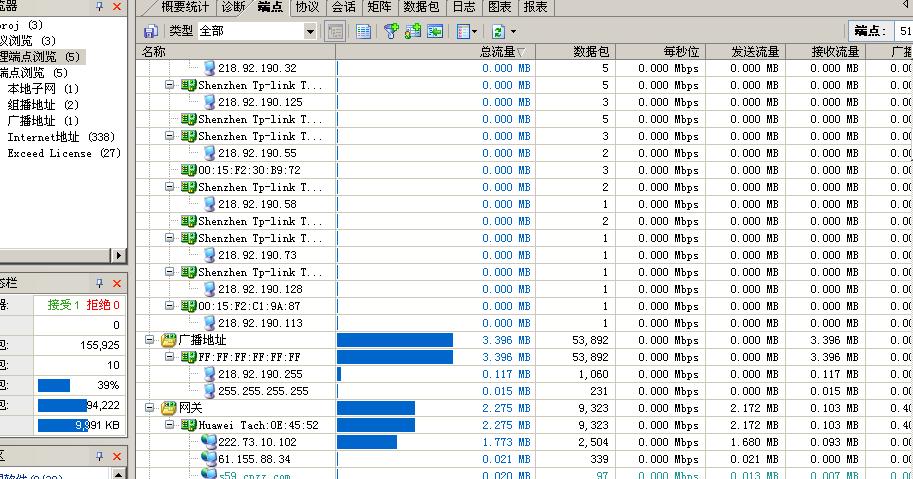Select Internet地址 (338) in the node browser
Viewport: 913px width, 479px height.
pos(63,137)
